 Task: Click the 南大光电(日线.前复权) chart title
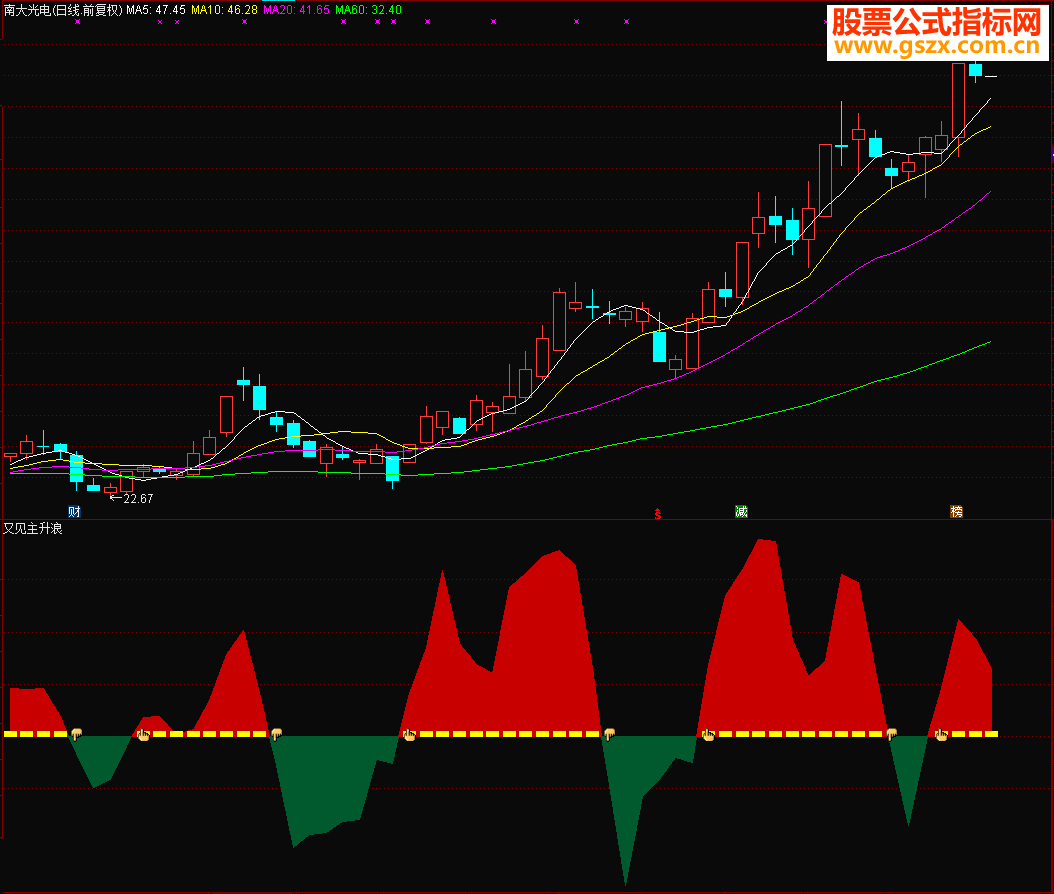(63, 10)
